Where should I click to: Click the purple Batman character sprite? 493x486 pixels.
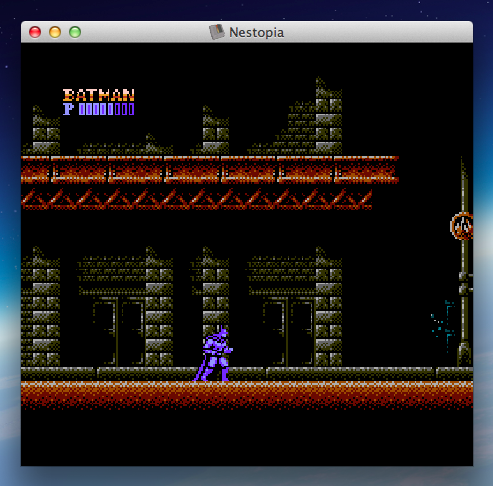tap(213, 353)
